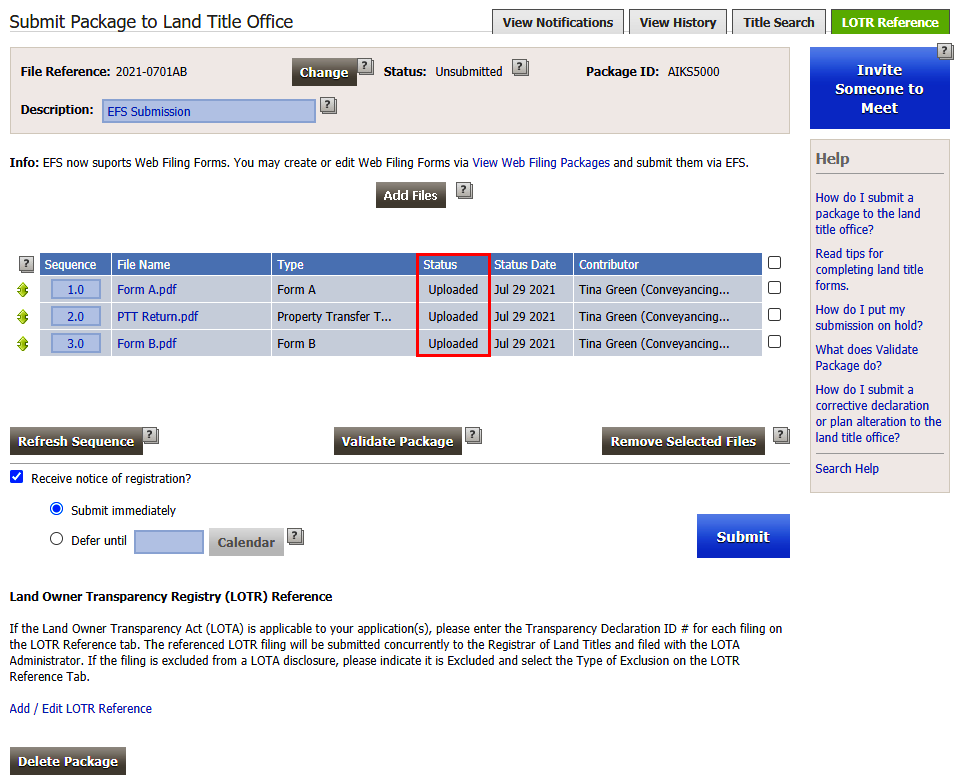Select Submit immediately radio option
This screenshot has height=784, width=962.
click(56, 509)
